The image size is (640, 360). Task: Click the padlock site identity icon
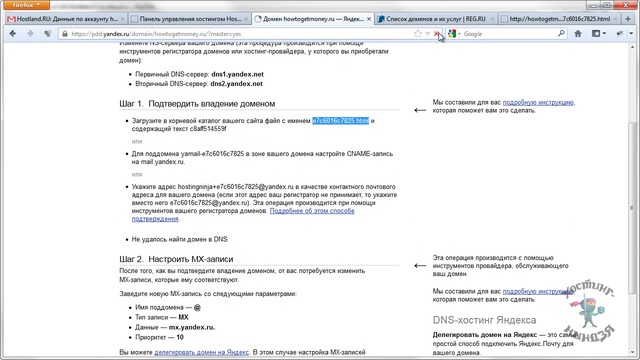[65, 34]
